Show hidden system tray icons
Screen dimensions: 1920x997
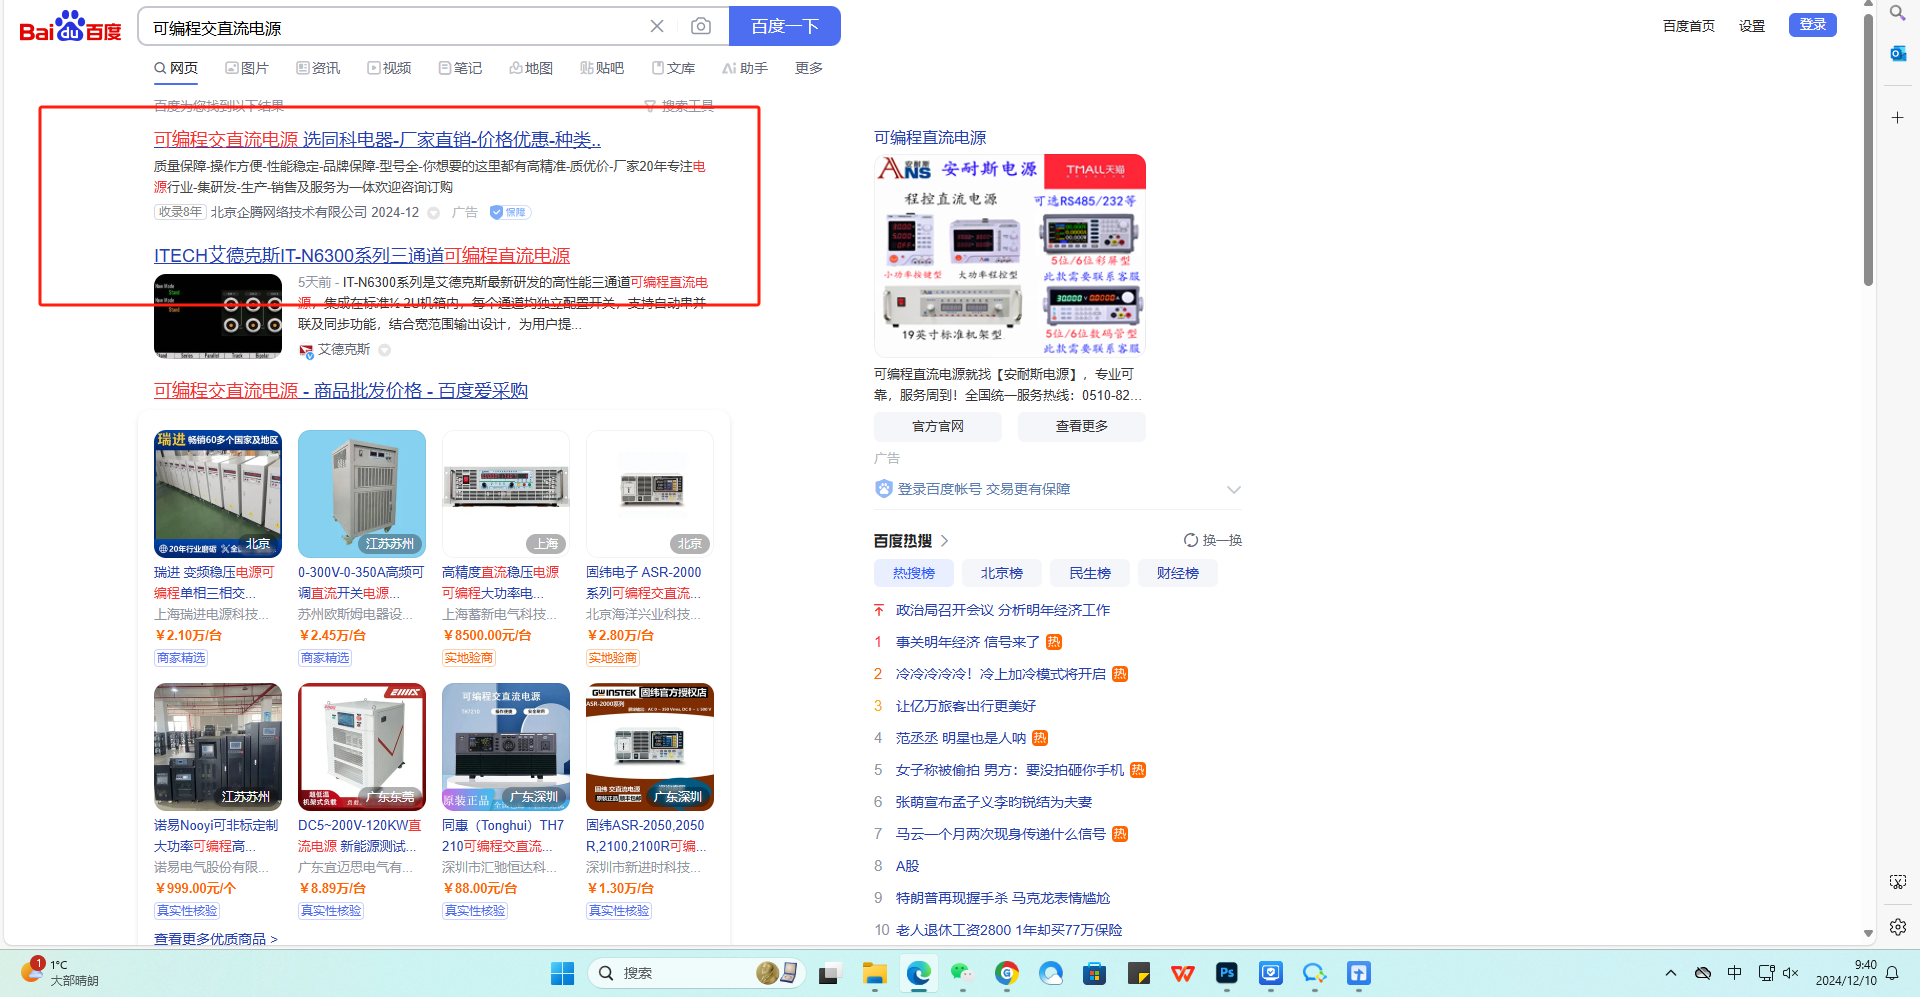[1670, 973]
